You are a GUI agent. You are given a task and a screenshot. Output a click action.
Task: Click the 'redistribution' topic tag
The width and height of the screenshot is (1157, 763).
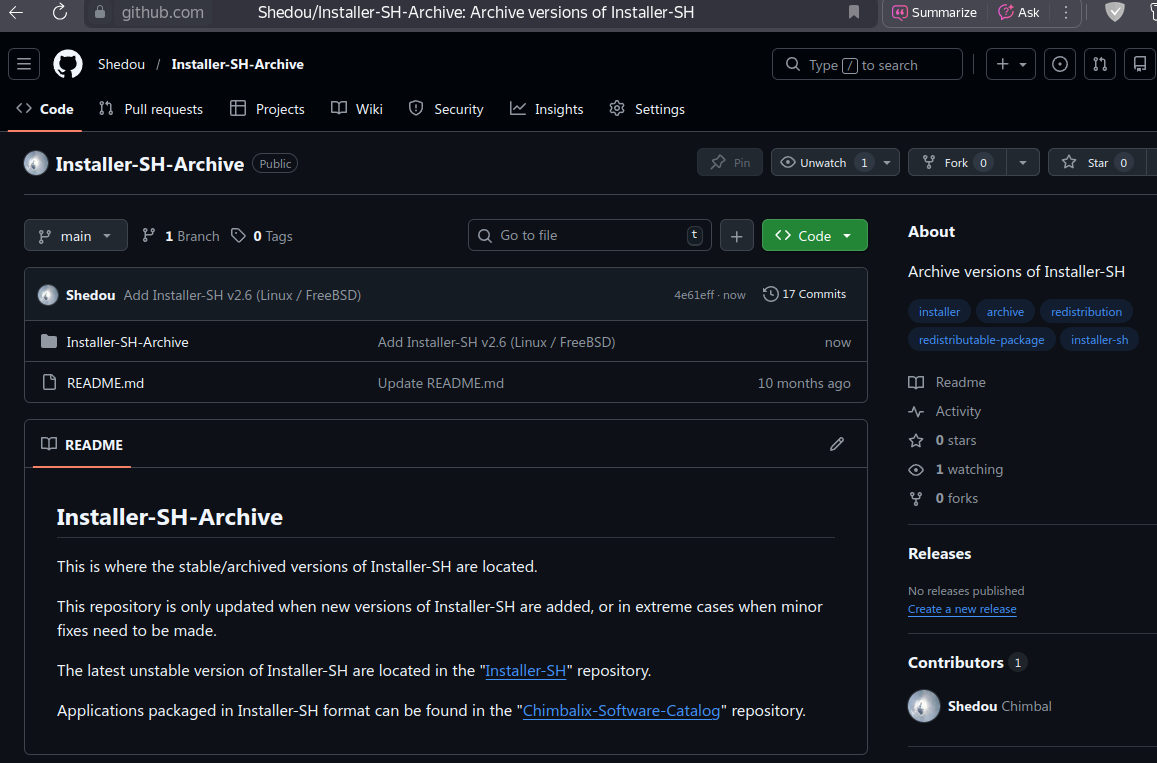click(1086, 311)
